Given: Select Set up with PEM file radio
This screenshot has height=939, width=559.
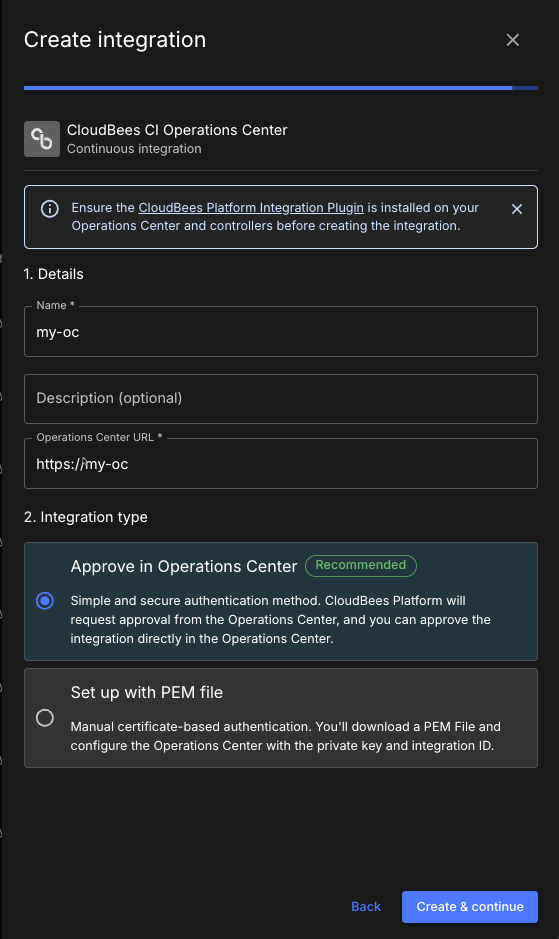Looking at the screenshot, I should click(45, 717).
